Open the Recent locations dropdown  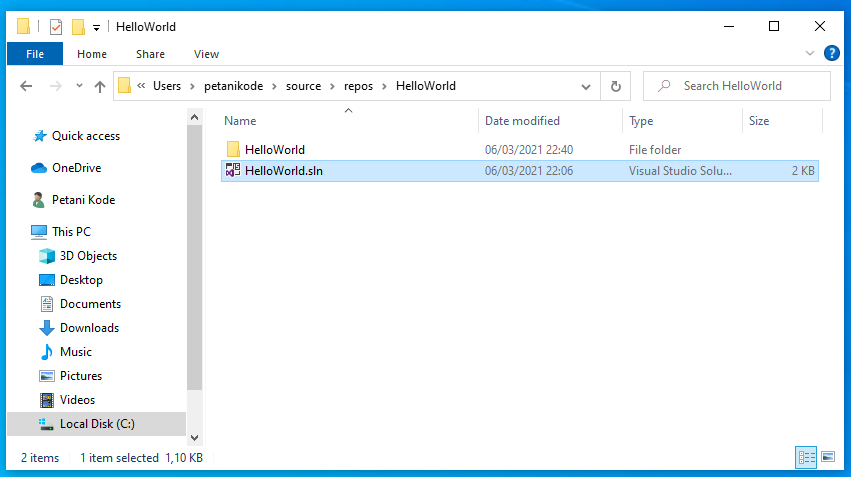[79, 85]
